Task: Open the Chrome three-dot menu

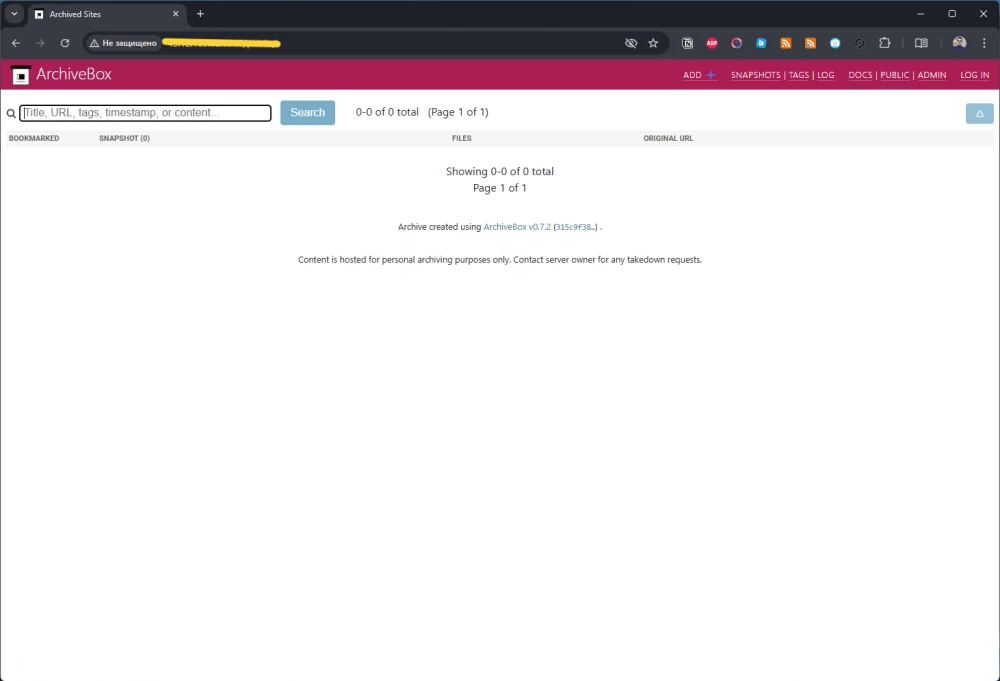Action: coord(984,43)
